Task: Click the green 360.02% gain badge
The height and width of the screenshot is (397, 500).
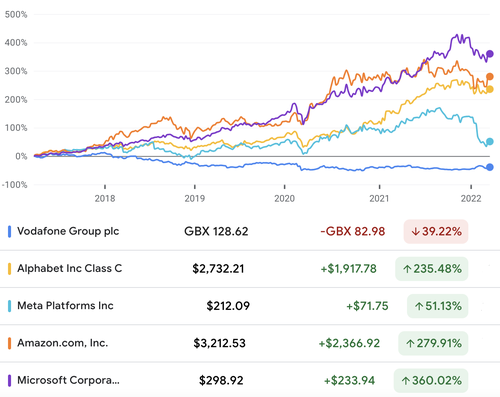Action: click(x=431, y=380)
